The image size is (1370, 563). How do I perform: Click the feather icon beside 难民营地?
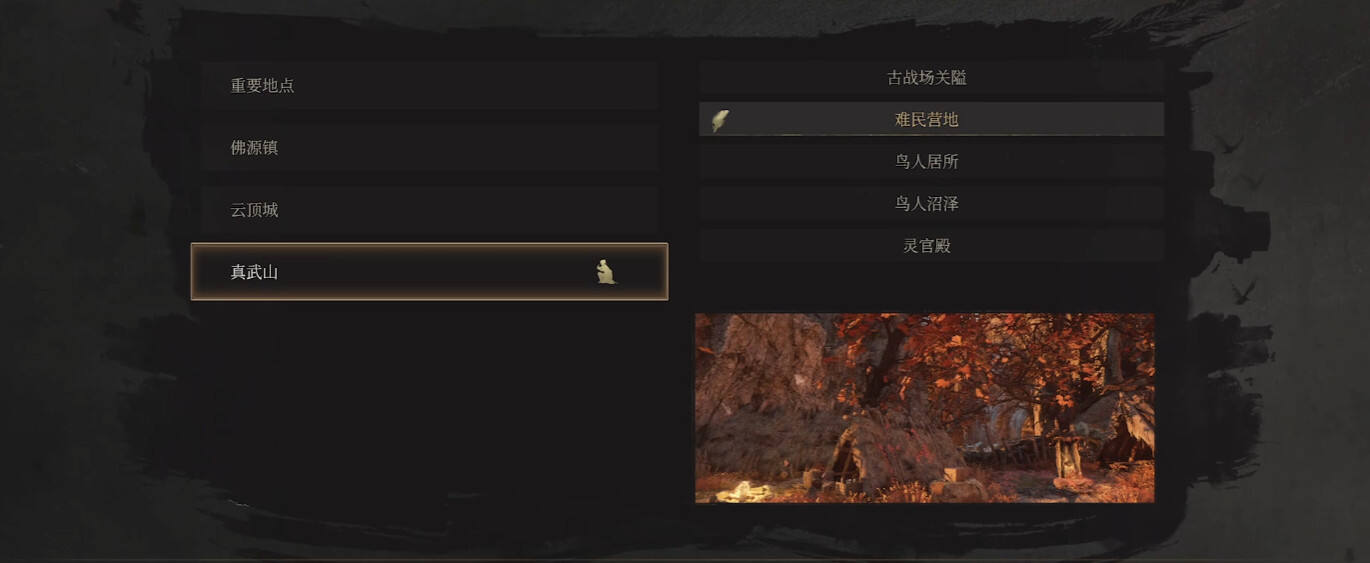719,121
